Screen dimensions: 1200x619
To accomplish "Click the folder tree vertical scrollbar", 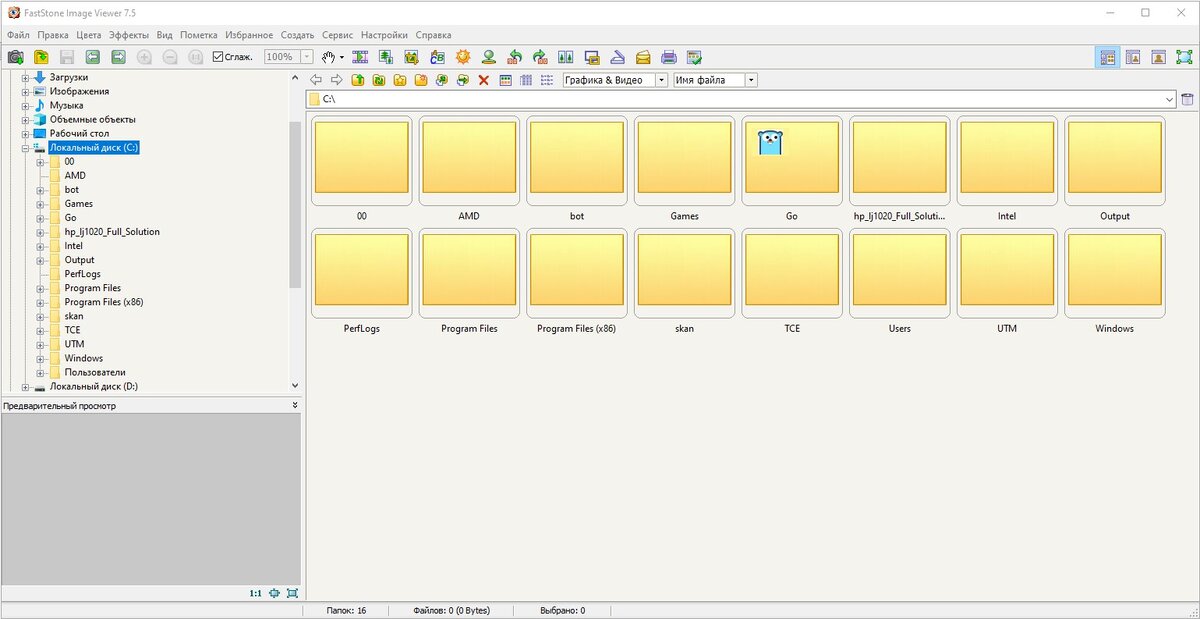I will [294, 204].
